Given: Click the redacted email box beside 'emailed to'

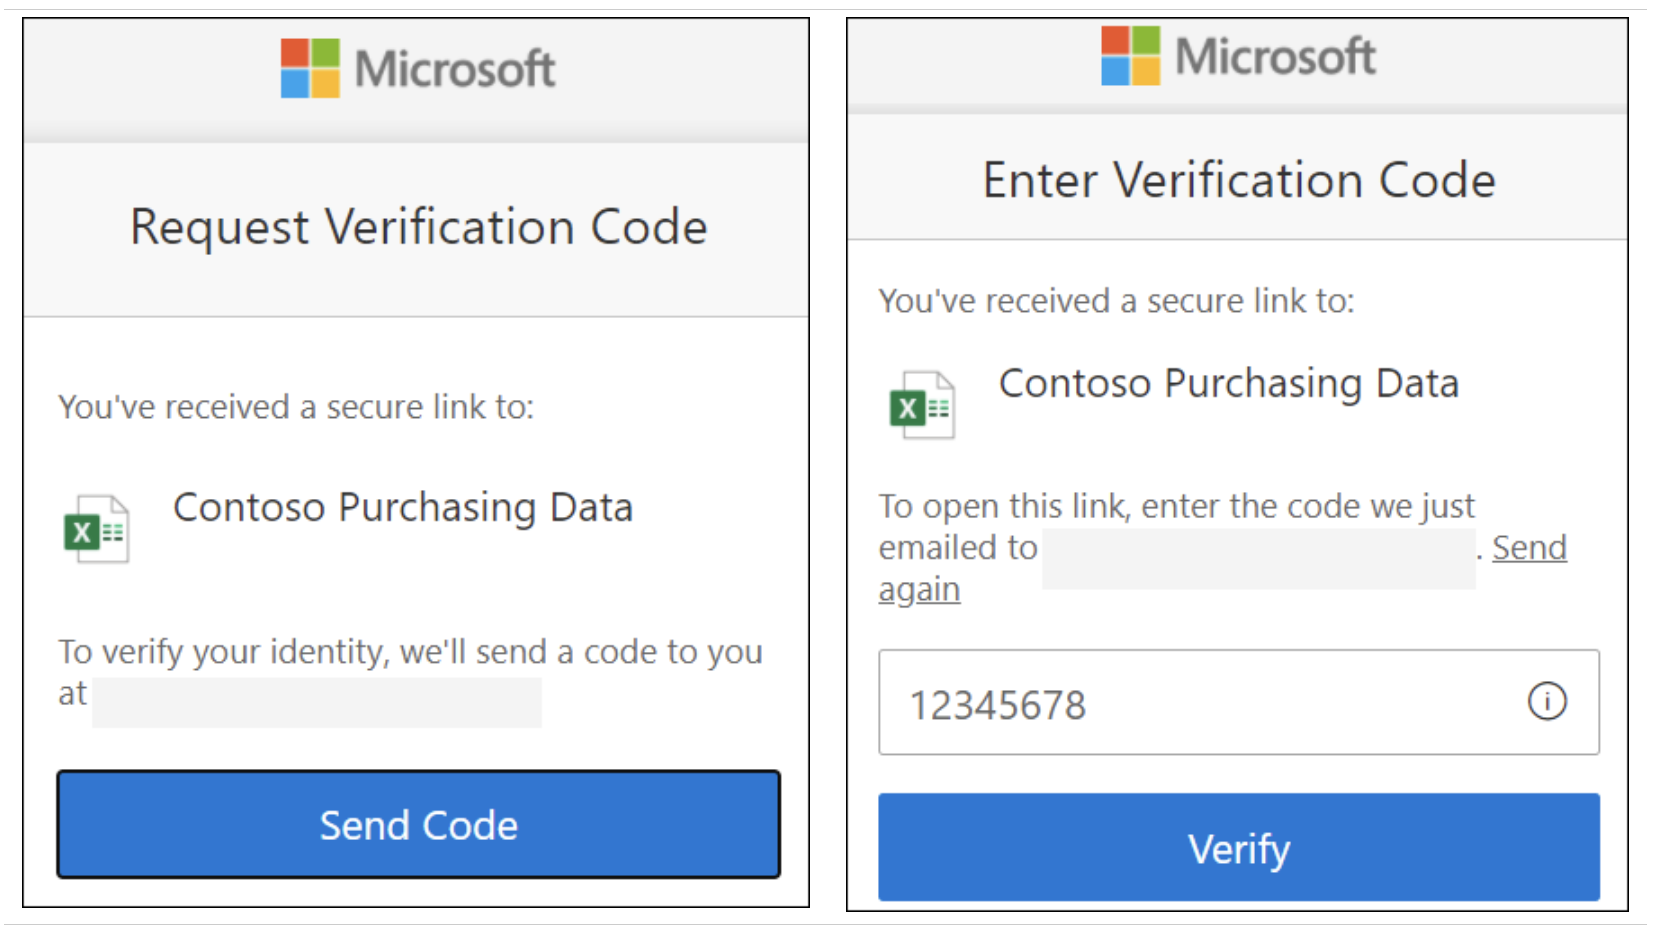Looking at the screenshot, I should (1258, 558).
